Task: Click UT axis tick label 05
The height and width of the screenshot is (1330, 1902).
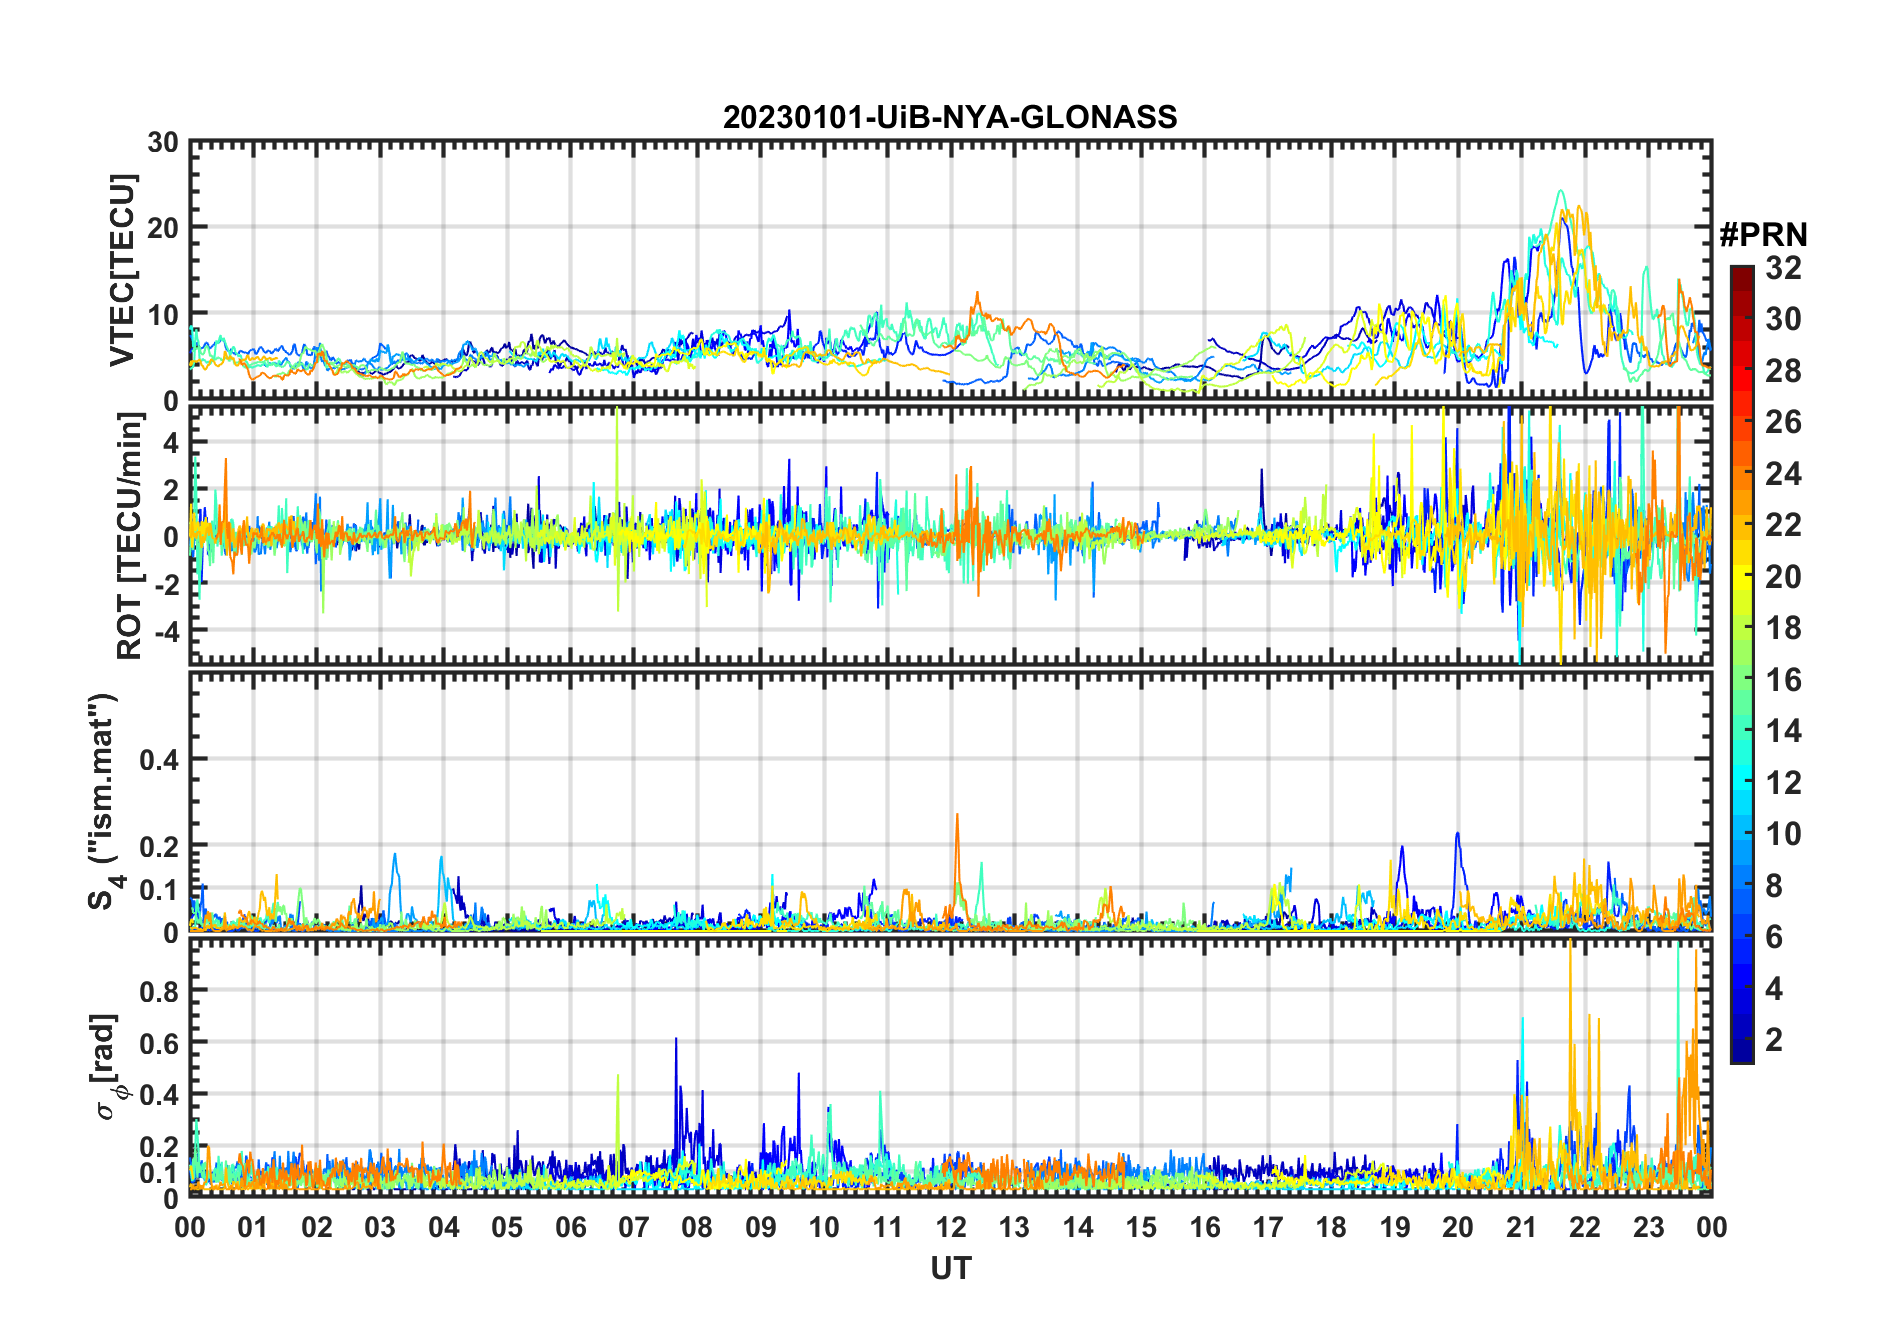Action: 507,1228
